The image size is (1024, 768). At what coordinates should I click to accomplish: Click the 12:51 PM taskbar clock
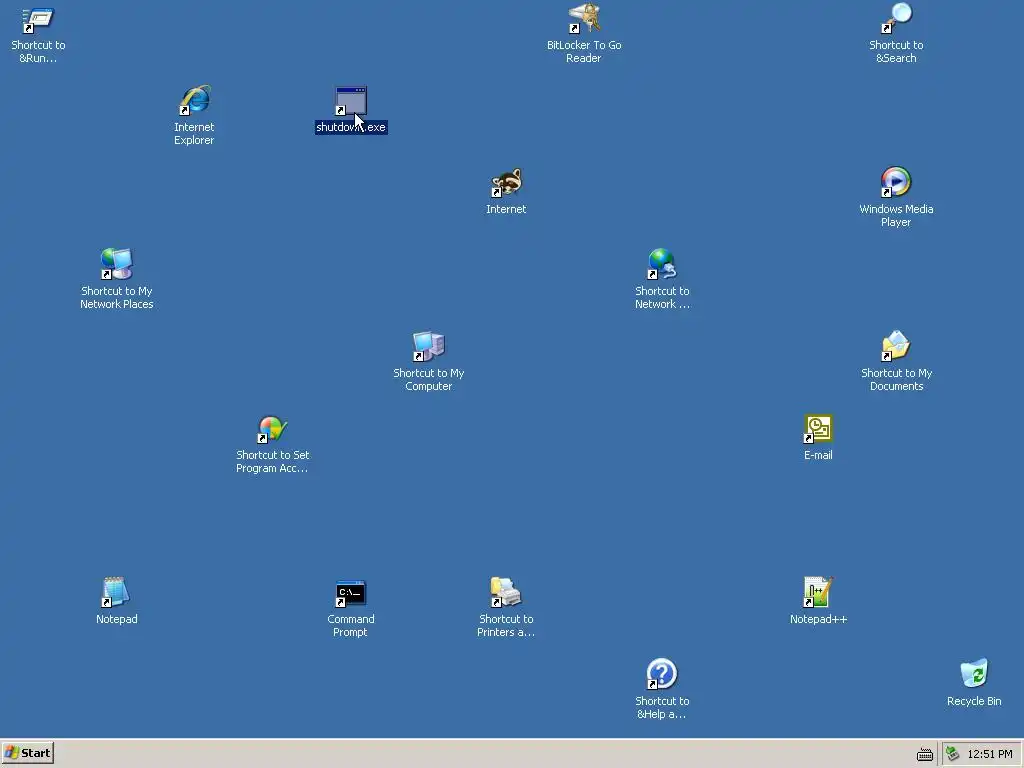pyautogui.click(x=989, y=754)
